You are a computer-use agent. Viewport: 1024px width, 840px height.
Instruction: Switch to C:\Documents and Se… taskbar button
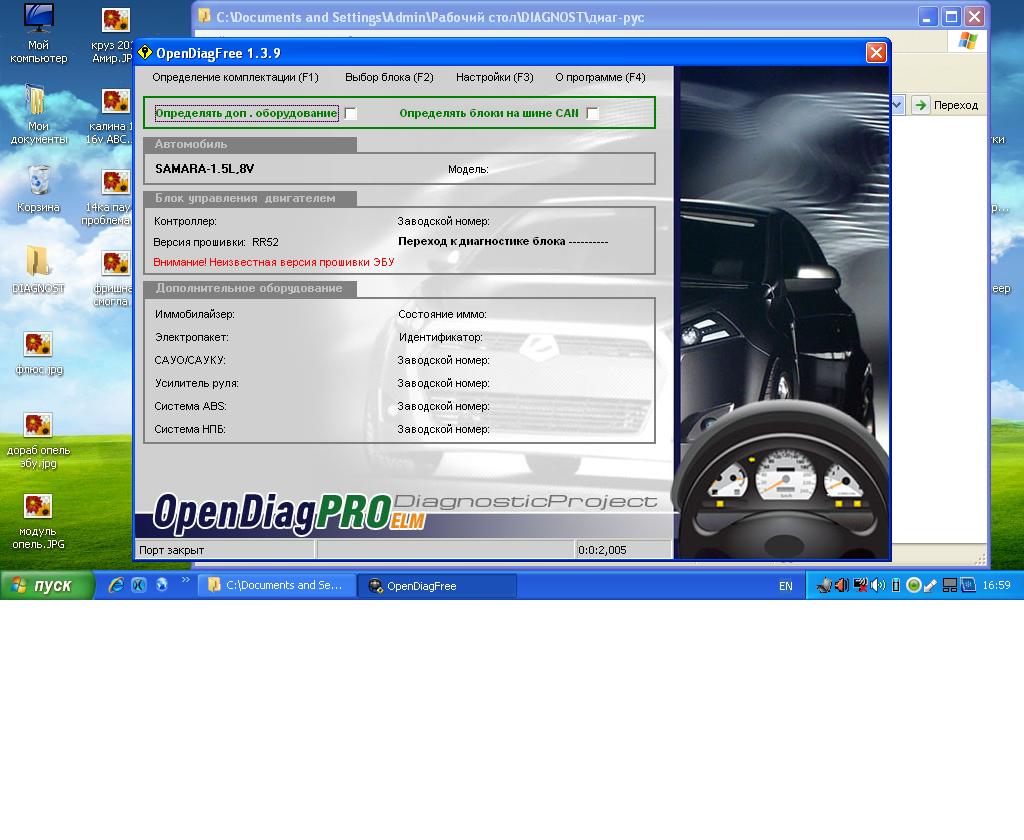(277, 585)
